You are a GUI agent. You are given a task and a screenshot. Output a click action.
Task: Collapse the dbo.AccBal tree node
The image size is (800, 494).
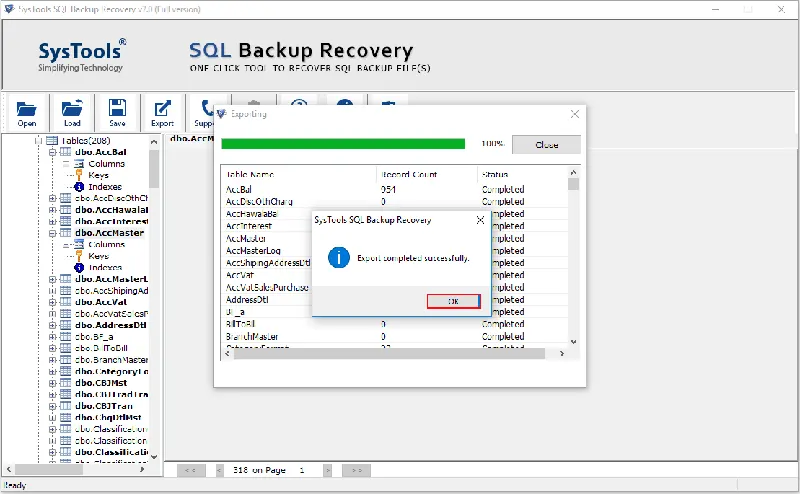[52, 152]
